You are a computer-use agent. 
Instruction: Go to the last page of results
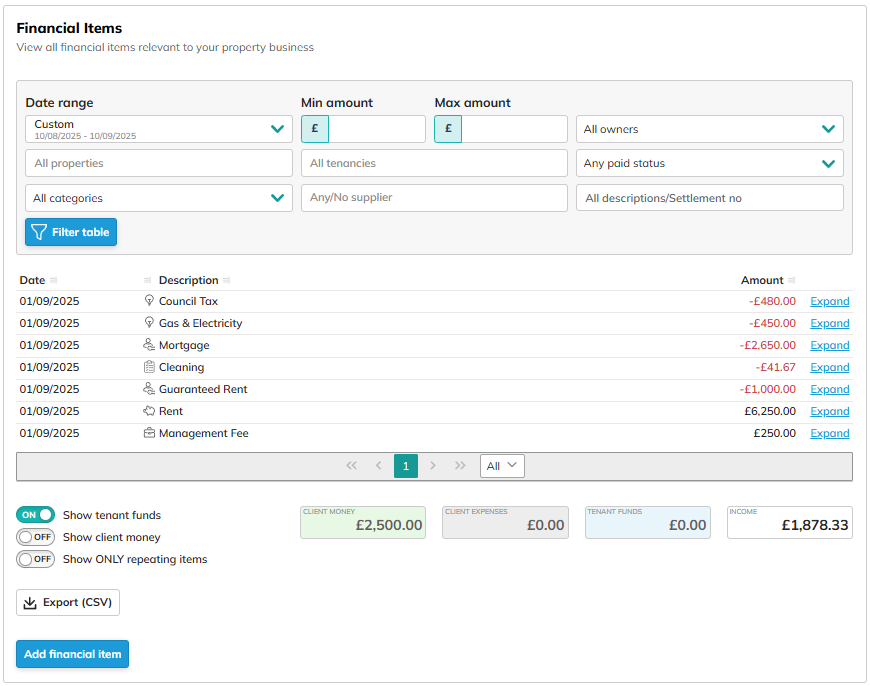point(460,466)
